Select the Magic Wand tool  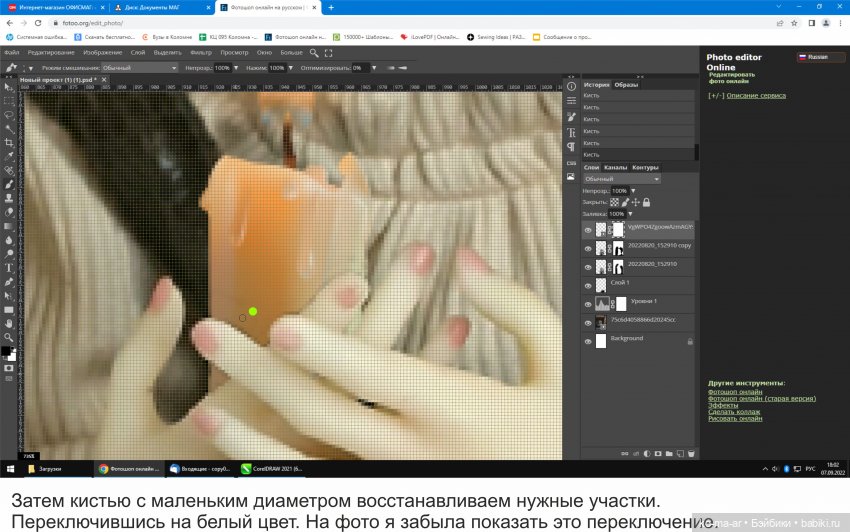coord(9,129)
